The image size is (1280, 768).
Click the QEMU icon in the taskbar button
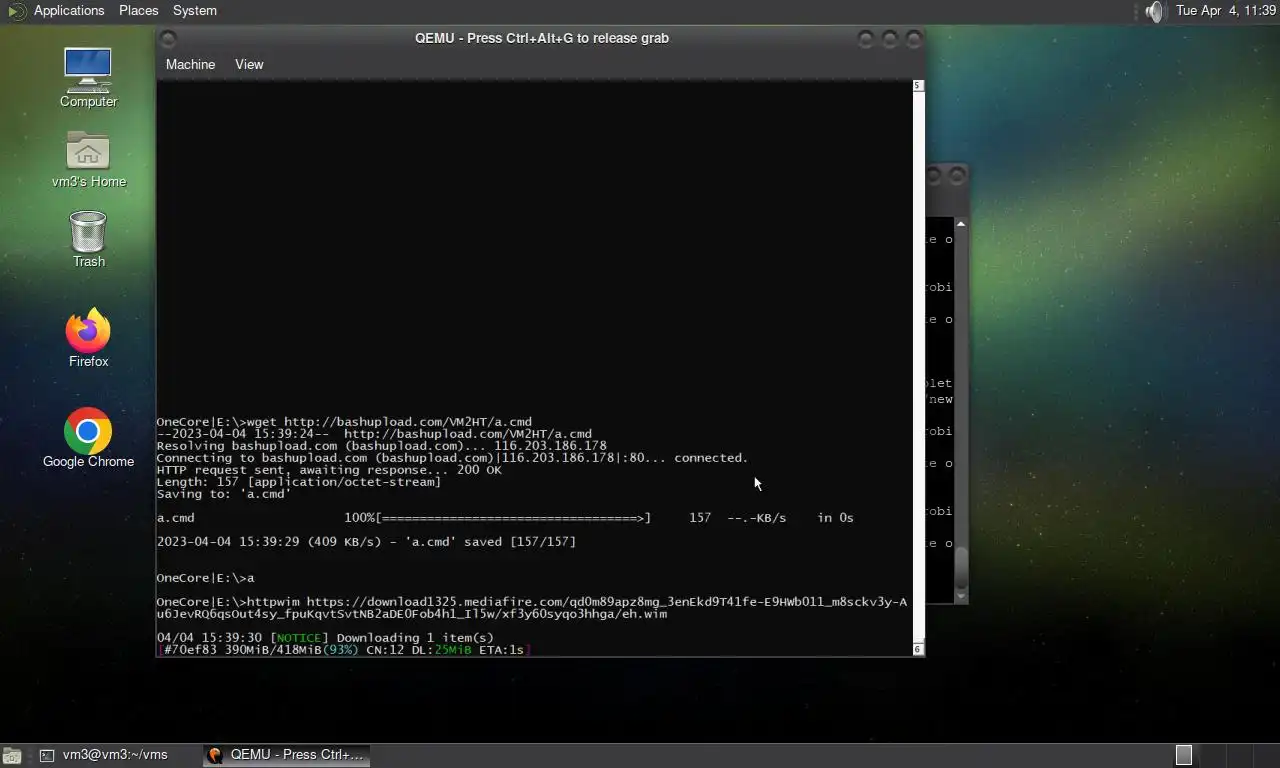tap(215, 755)
